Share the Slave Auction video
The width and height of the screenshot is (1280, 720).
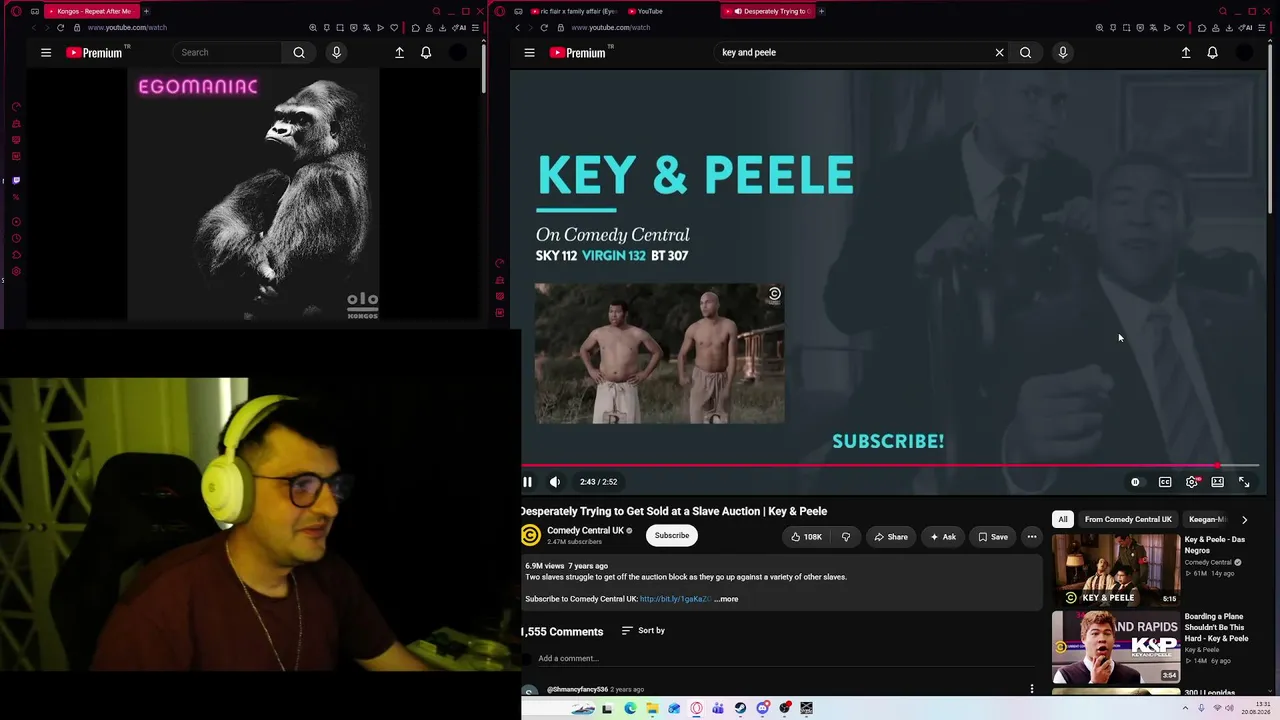(891, 537)
